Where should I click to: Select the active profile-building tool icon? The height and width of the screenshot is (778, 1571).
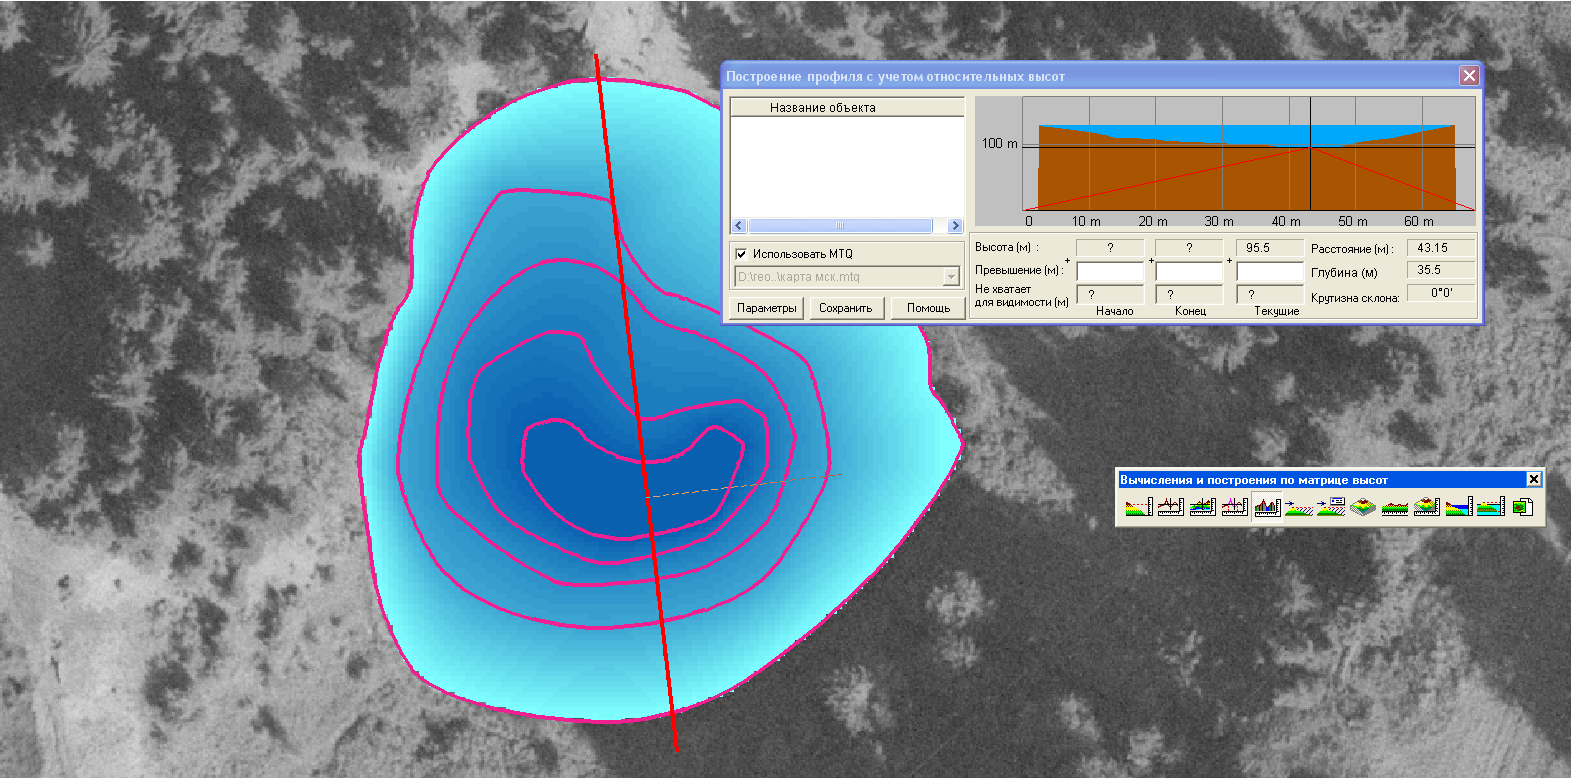tap(1267, 507)
